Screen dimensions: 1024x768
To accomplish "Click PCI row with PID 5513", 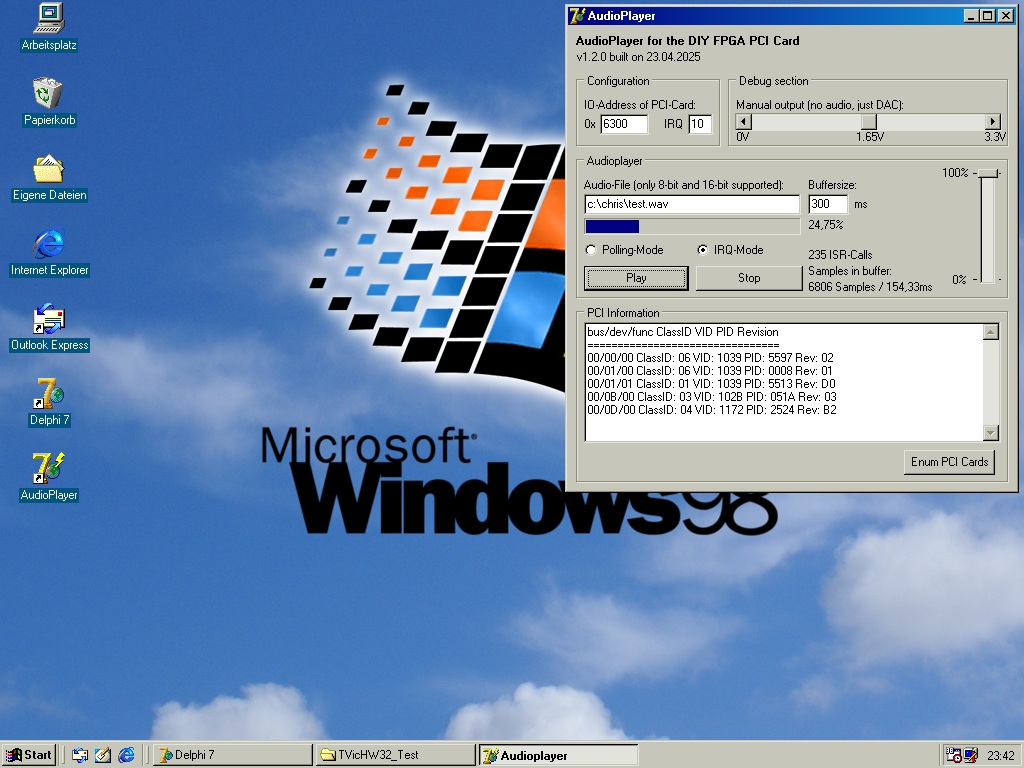I will (711, 384).
